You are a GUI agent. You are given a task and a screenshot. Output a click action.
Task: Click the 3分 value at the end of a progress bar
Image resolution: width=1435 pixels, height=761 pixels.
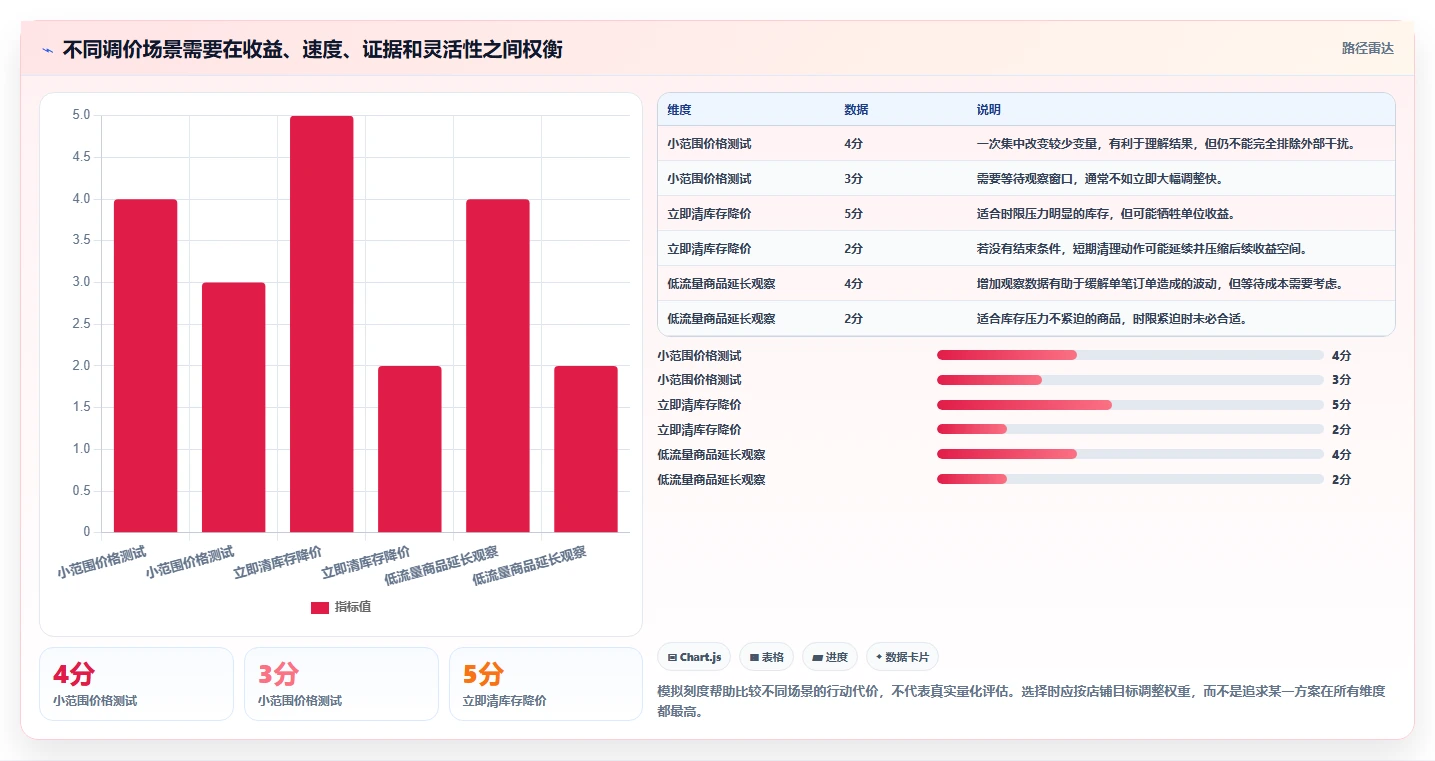1341,380
